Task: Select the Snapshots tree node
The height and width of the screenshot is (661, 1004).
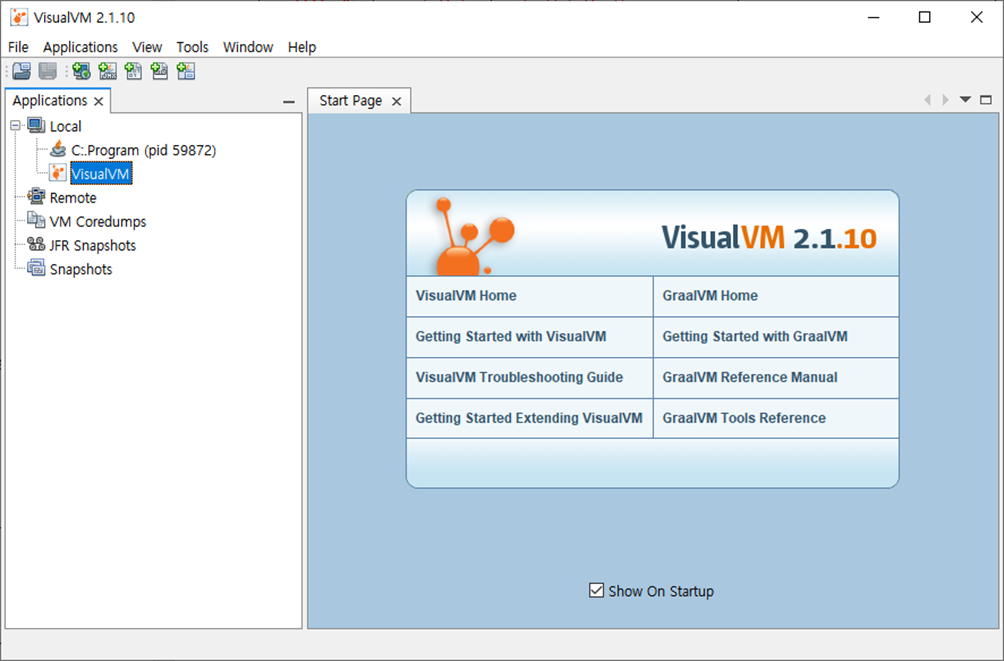Action: pos(81,269)
